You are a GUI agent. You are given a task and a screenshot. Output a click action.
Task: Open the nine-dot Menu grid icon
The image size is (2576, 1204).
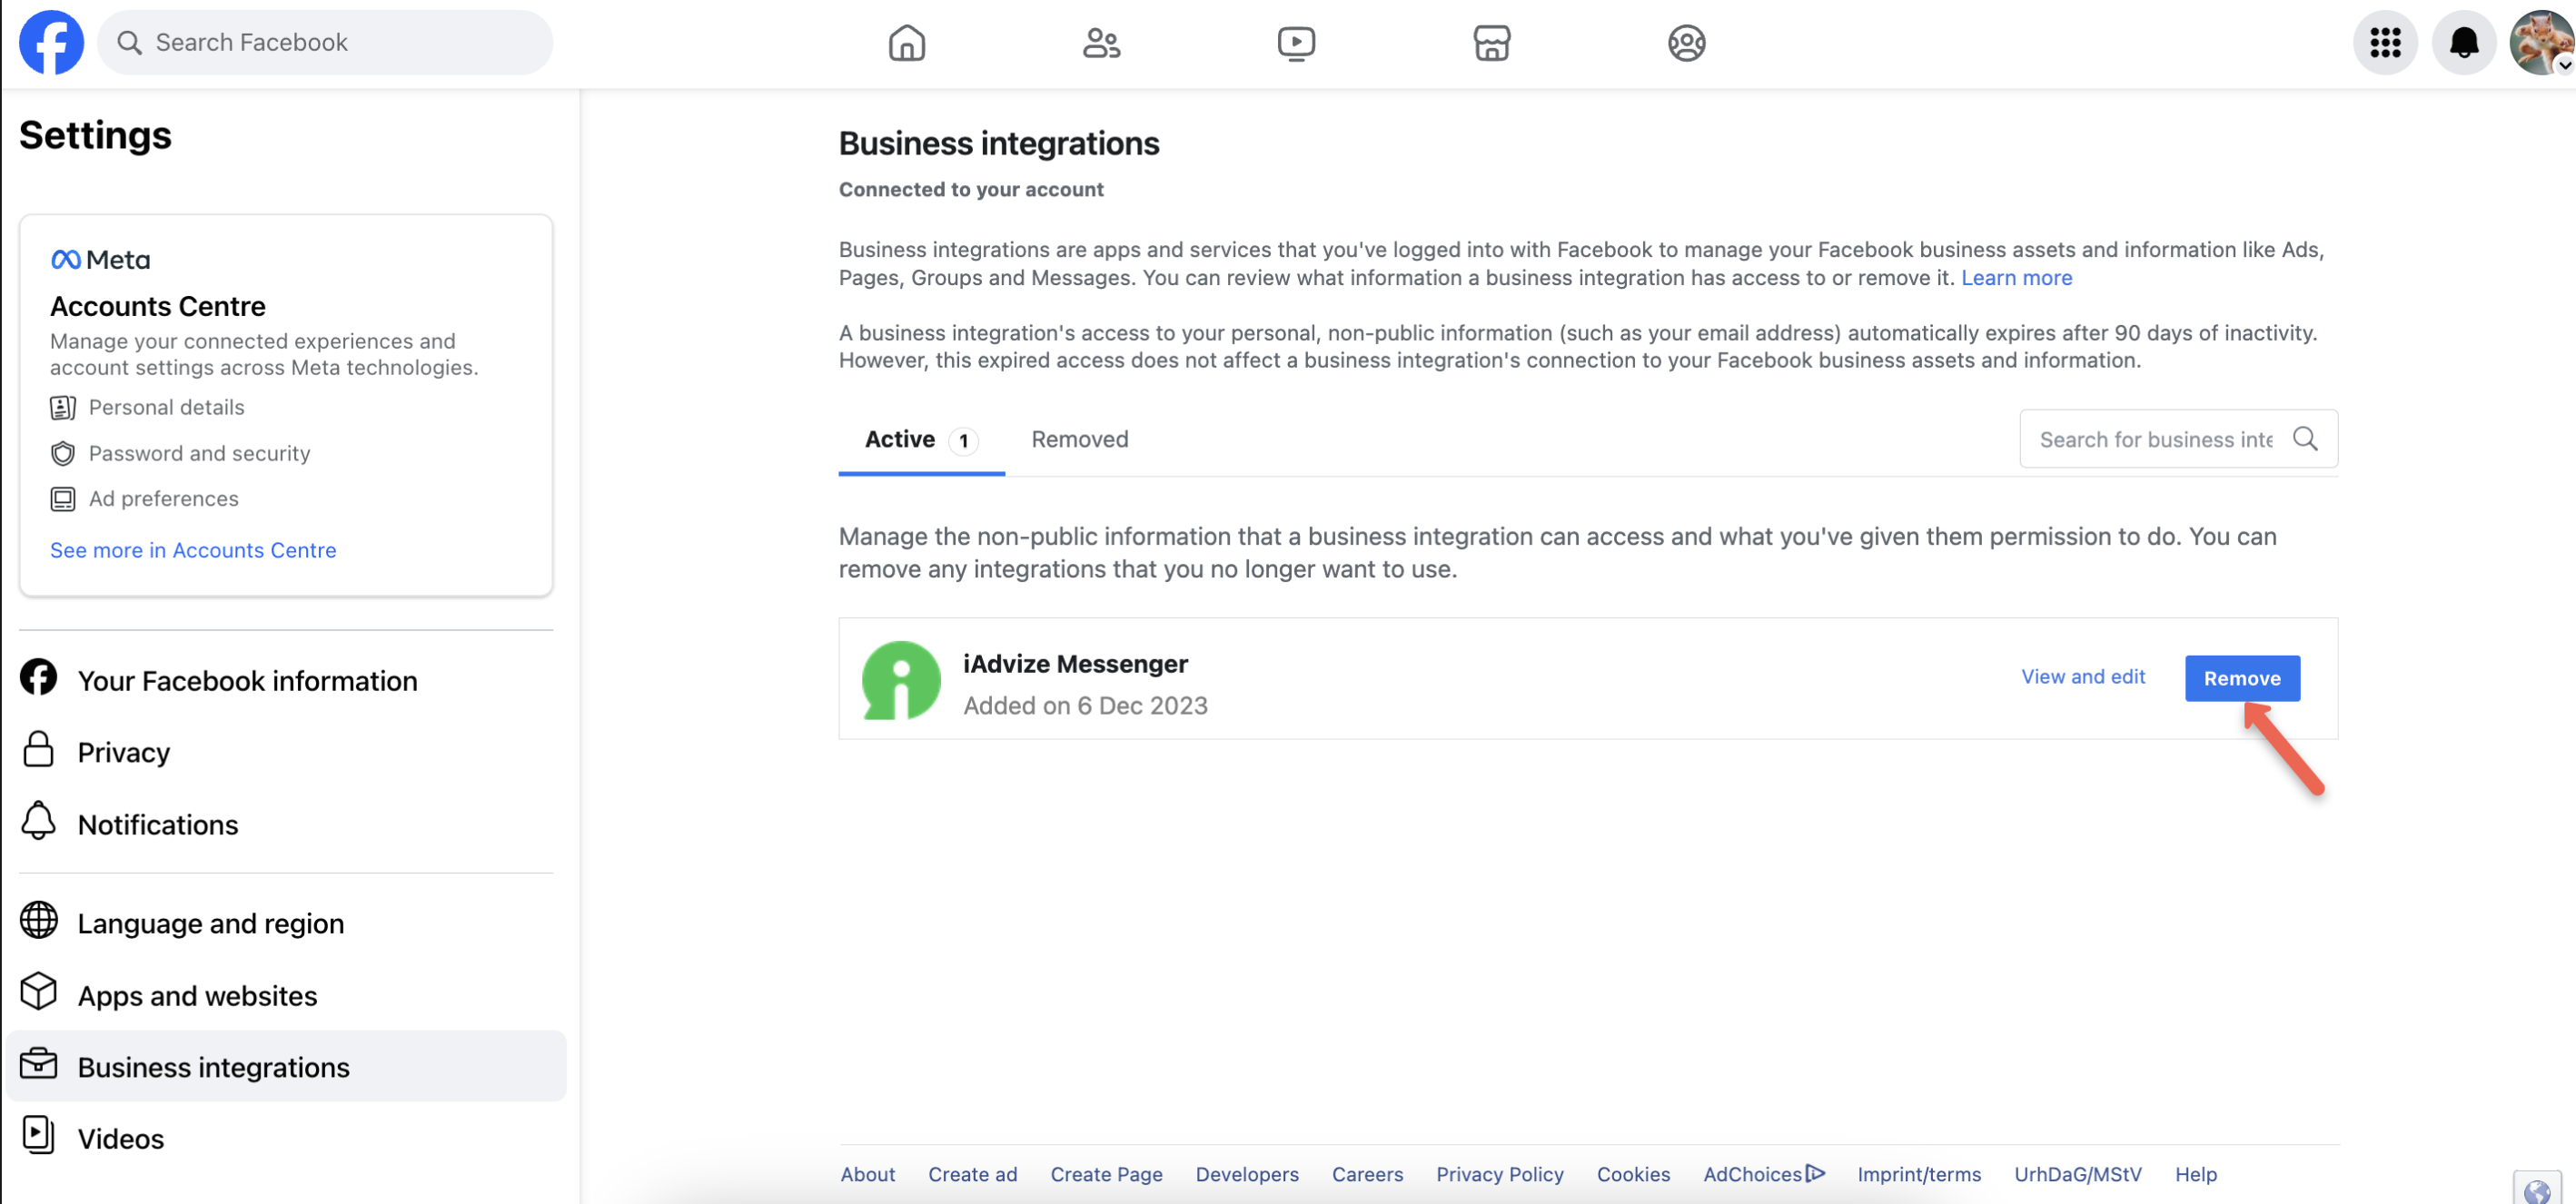pos(2385,42)
